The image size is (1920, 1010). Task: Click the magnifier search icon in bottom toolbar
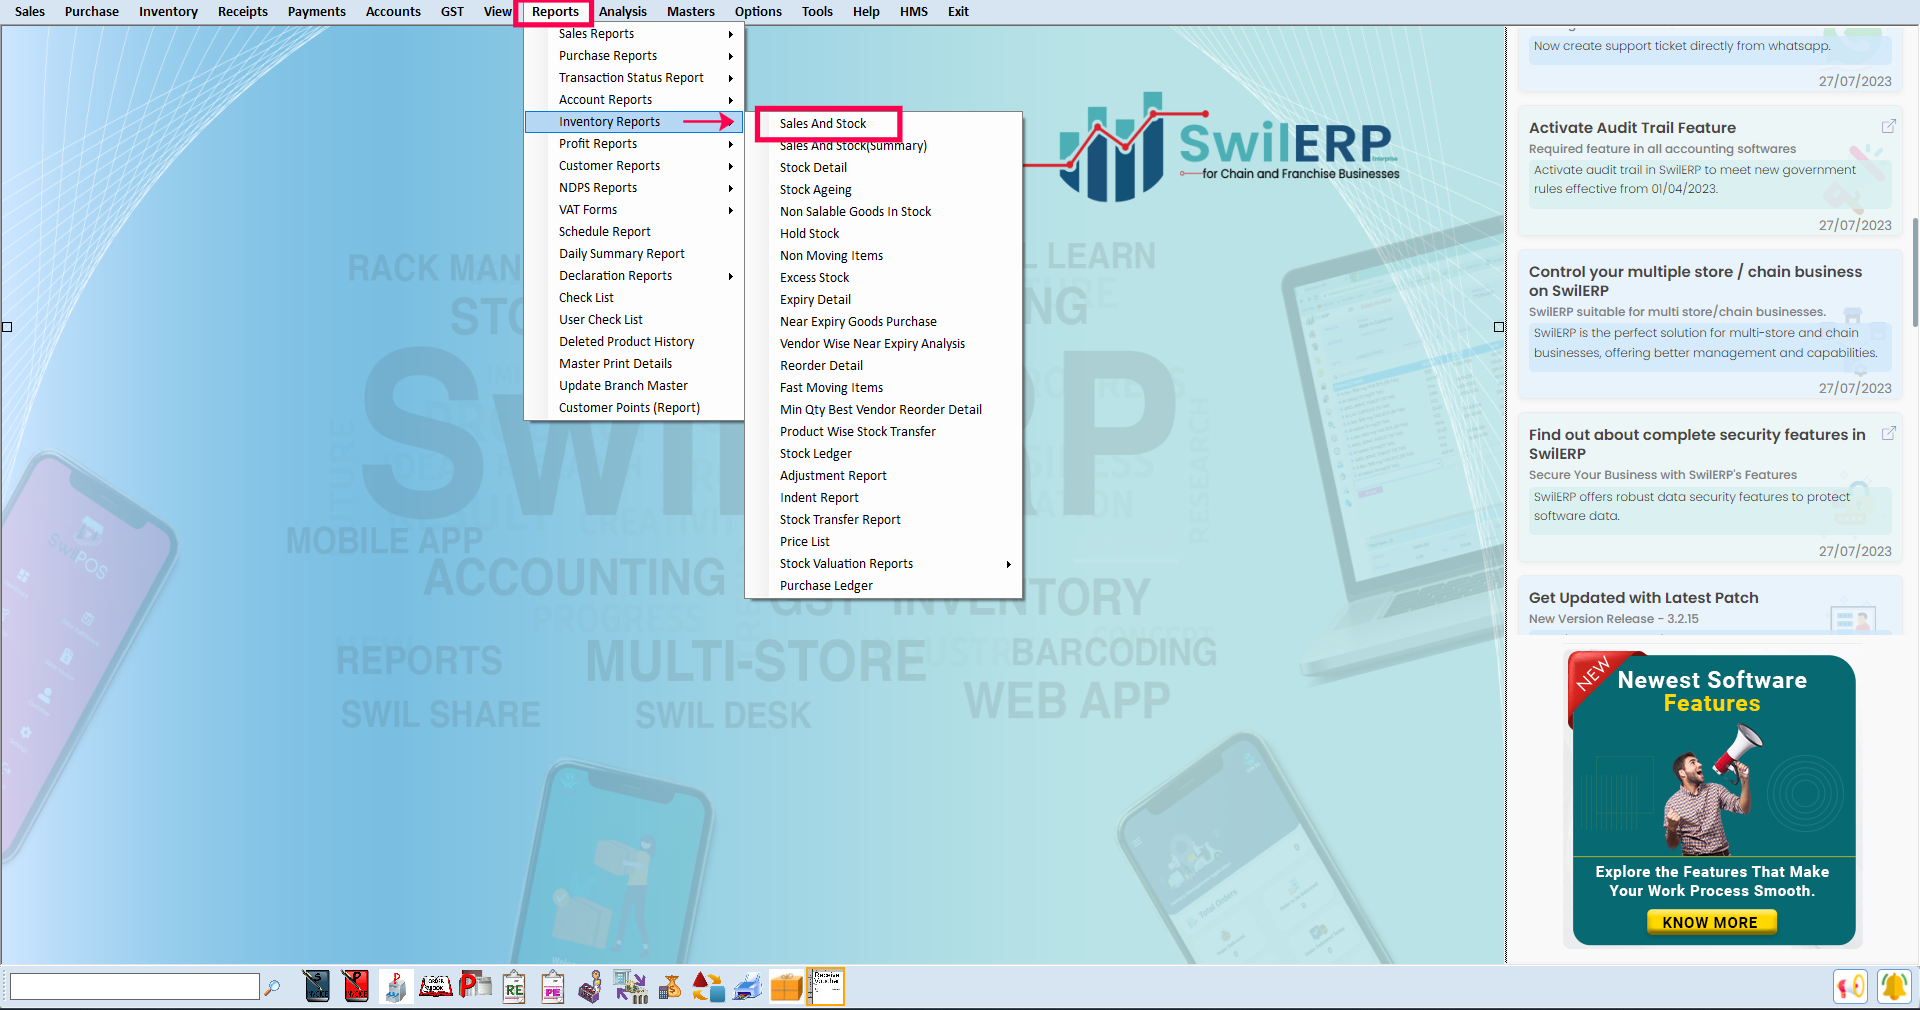pos(272,988)
